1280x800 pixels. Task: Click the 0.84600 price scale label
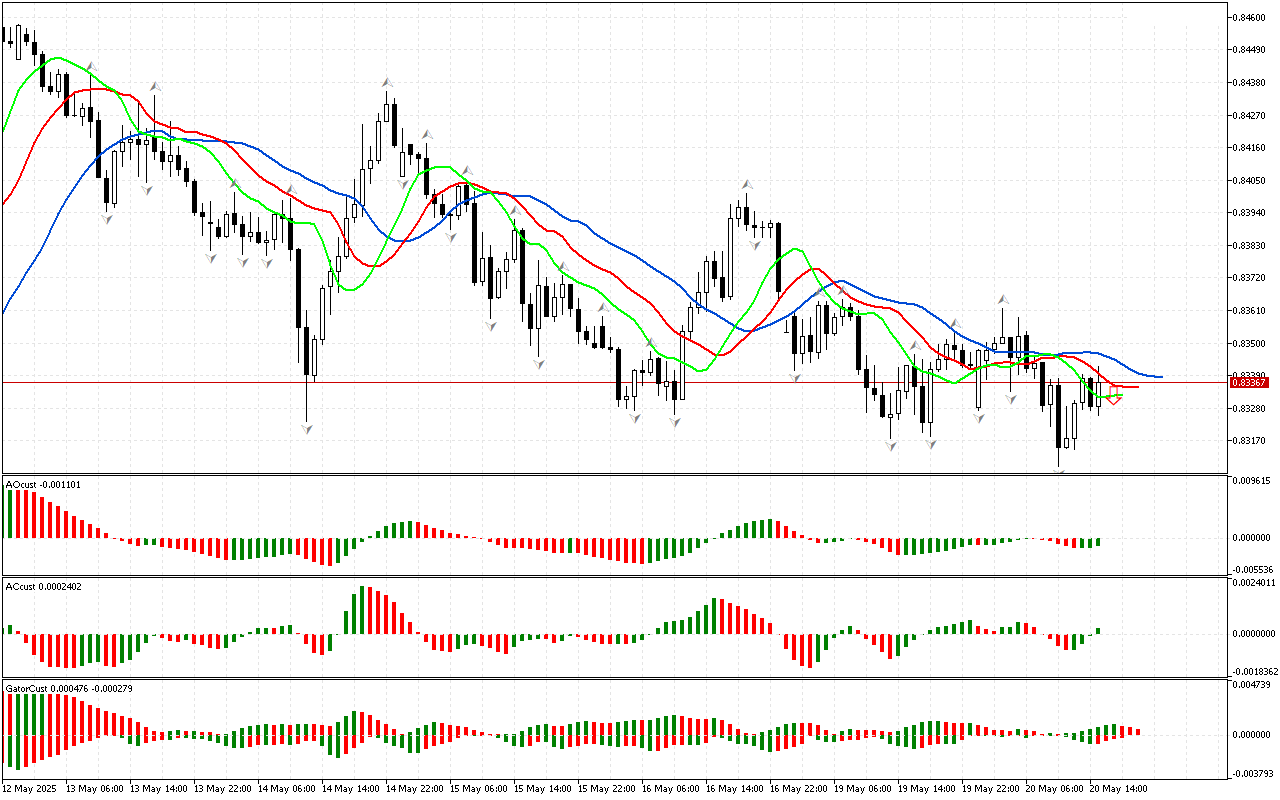tap(1248, 18)
